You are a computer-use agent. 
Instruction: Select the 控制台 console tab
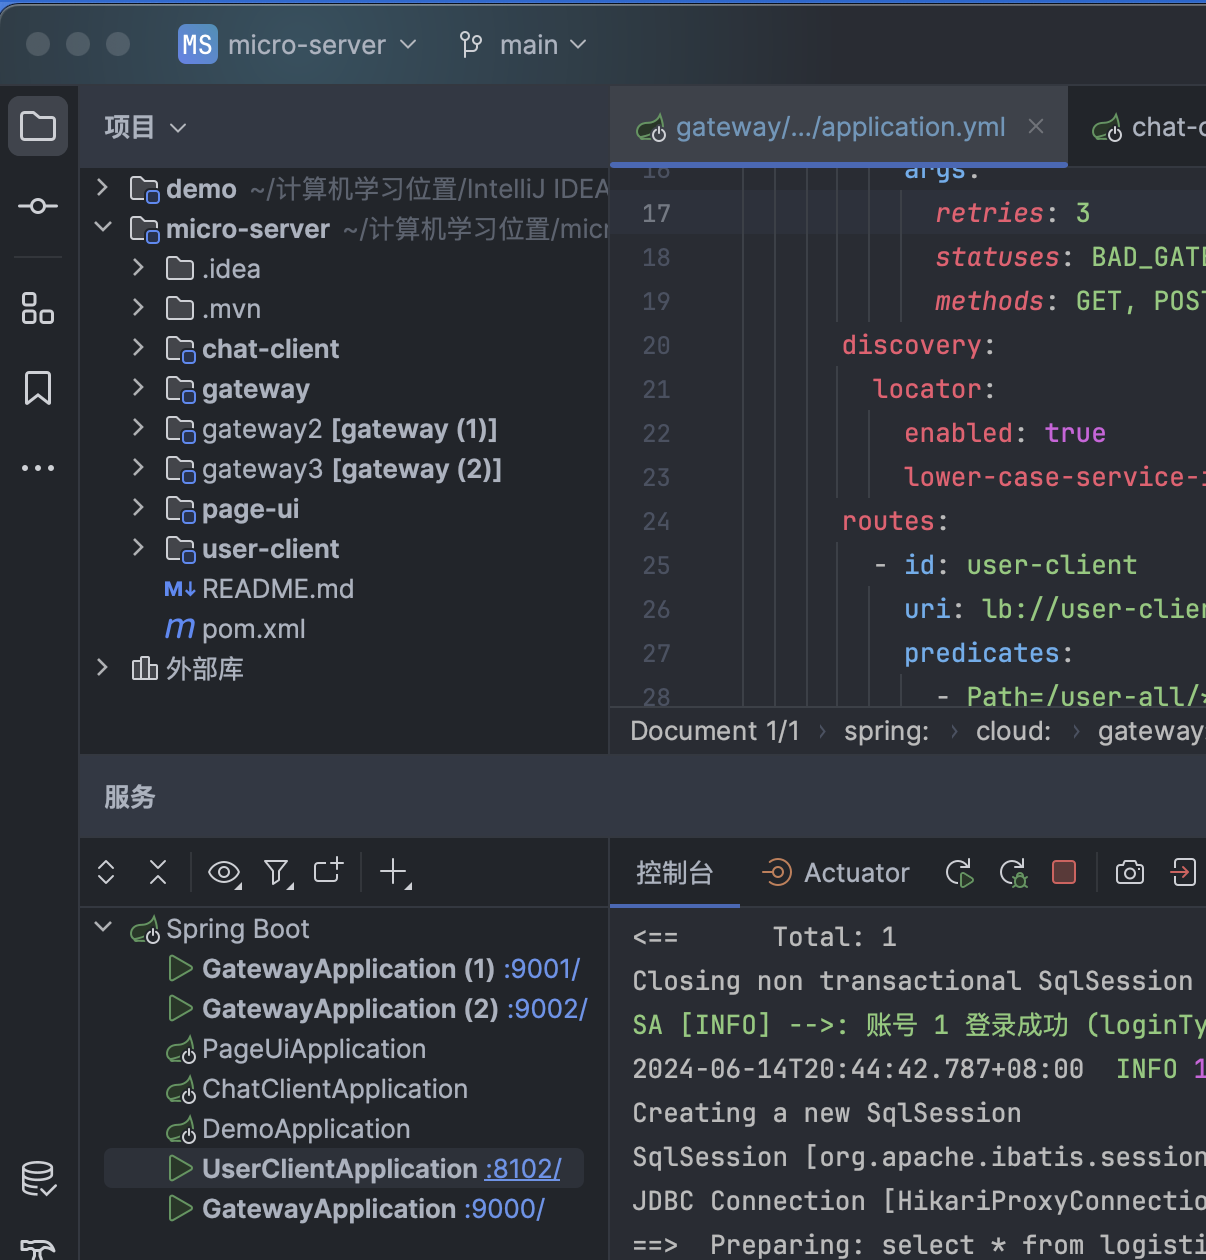(674, 873)
